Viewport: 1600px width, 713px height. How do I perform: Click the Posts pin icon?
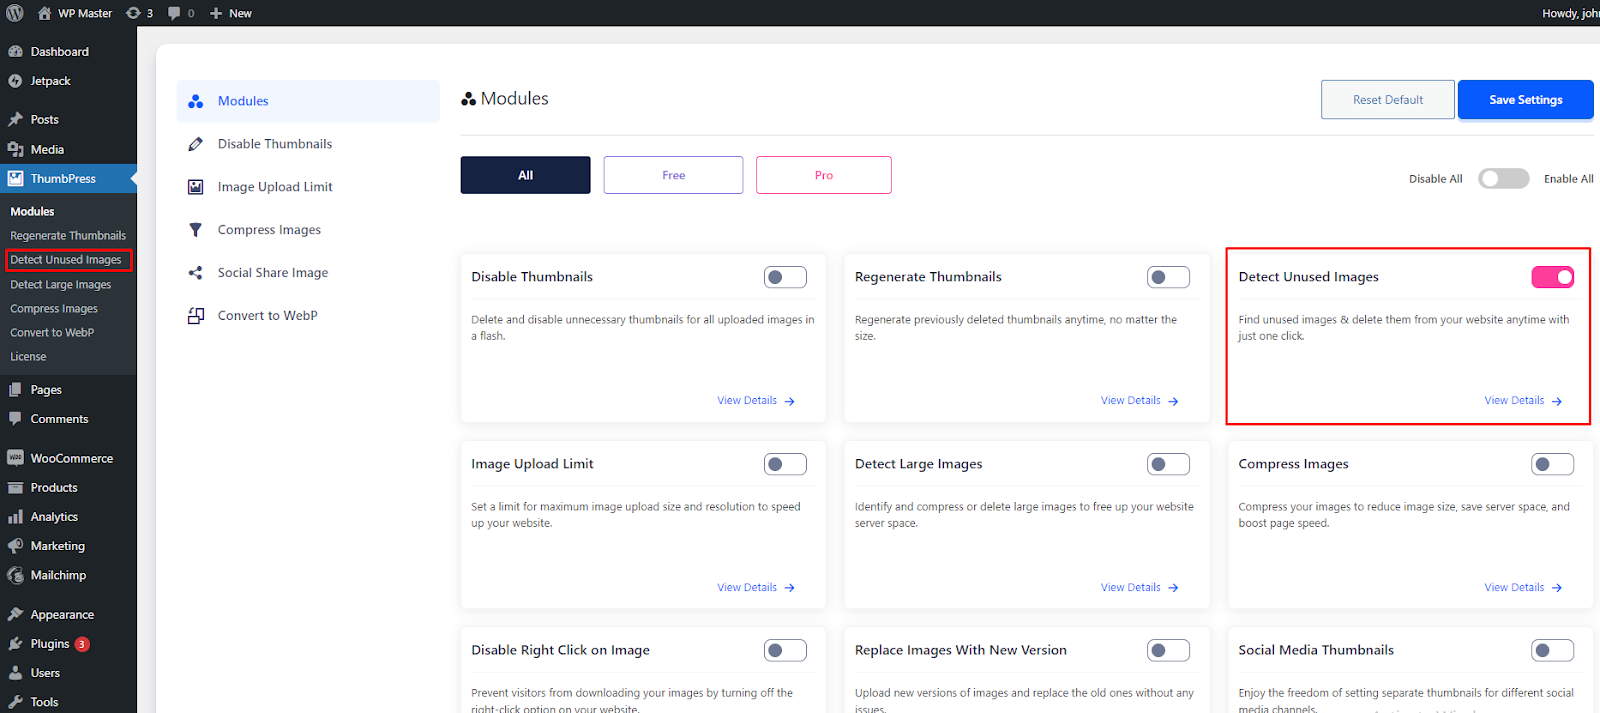(x=15, y=119)
